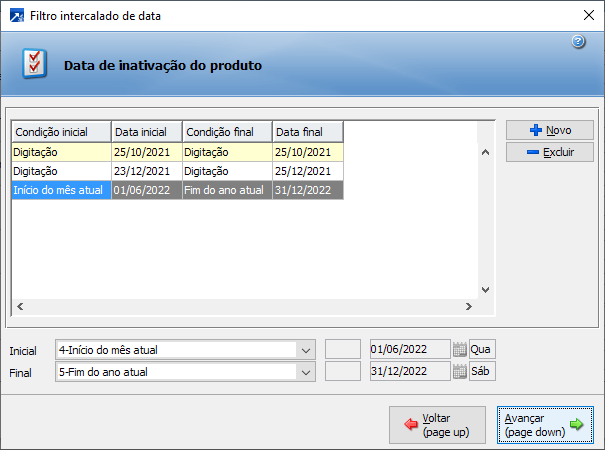Click the 'Fim do ano atual' cell
The height and width of the screenshot is (450, 605).
pyautogui.click(x=227, y=190)
